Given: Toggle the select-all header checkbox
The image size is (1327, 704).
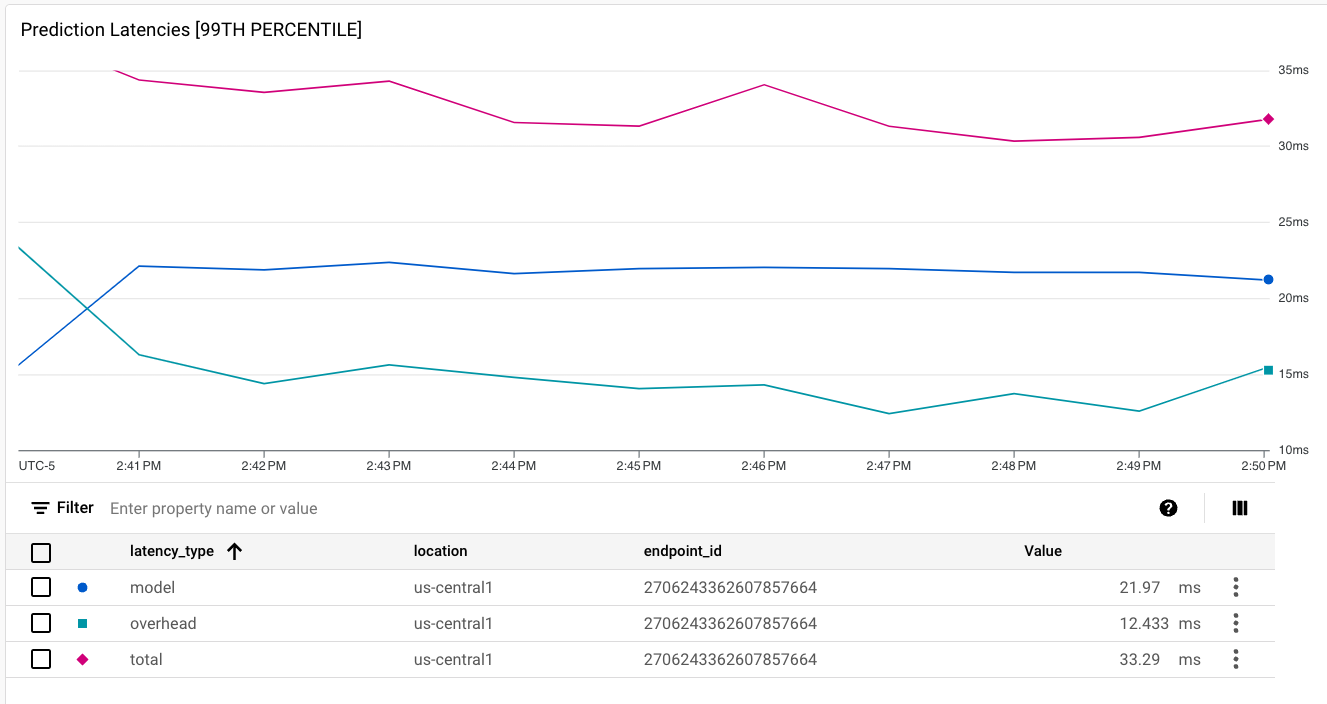Looking at the screenshot, I should click(x=41, y=552).
